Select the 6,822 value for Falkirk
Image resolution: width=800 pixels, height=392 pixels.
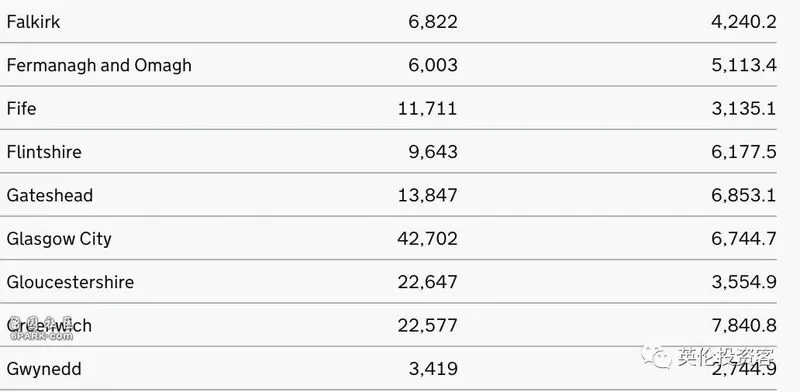coord(433,22)
